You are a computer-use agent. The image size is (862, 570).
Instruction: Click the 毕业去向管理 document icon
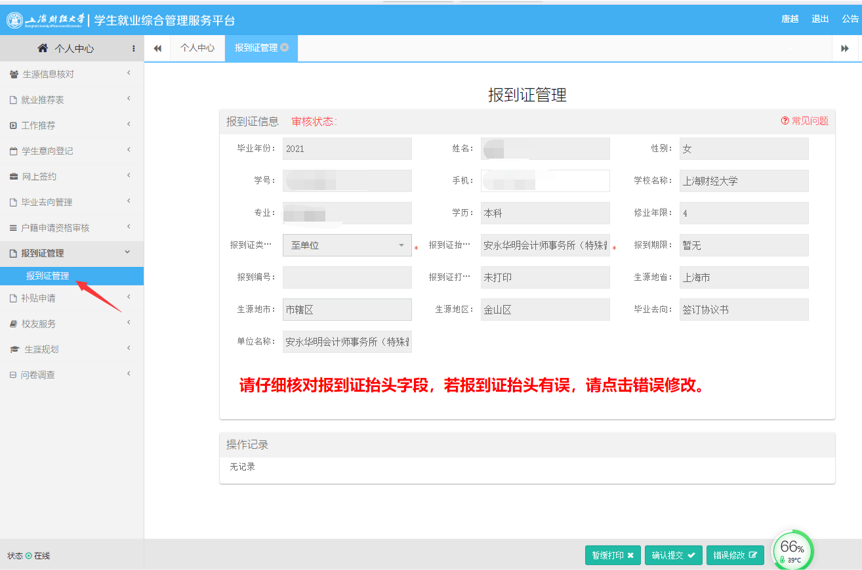(x=13, y=202)
